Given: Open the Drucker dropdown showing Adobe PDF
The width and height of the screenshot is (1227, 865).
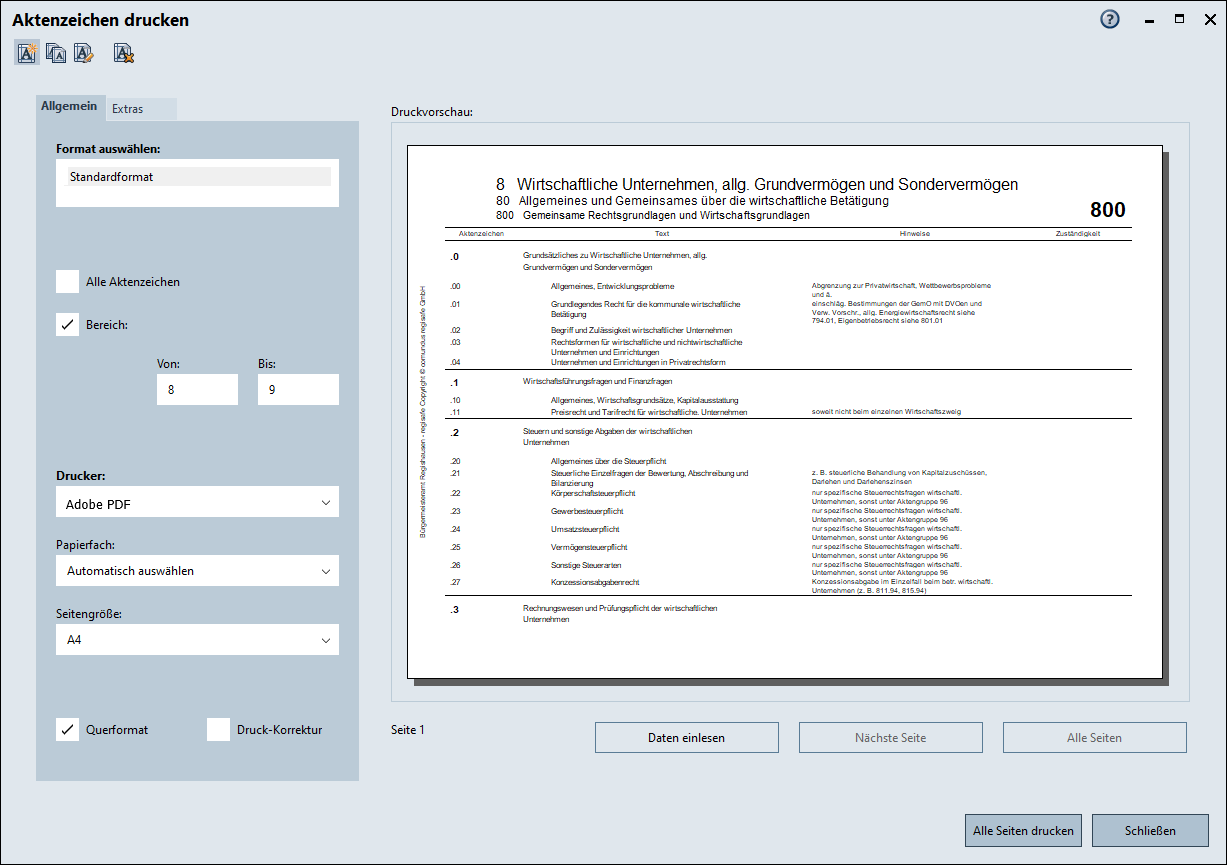Looking at the screenshot, I should click(197, 503).
